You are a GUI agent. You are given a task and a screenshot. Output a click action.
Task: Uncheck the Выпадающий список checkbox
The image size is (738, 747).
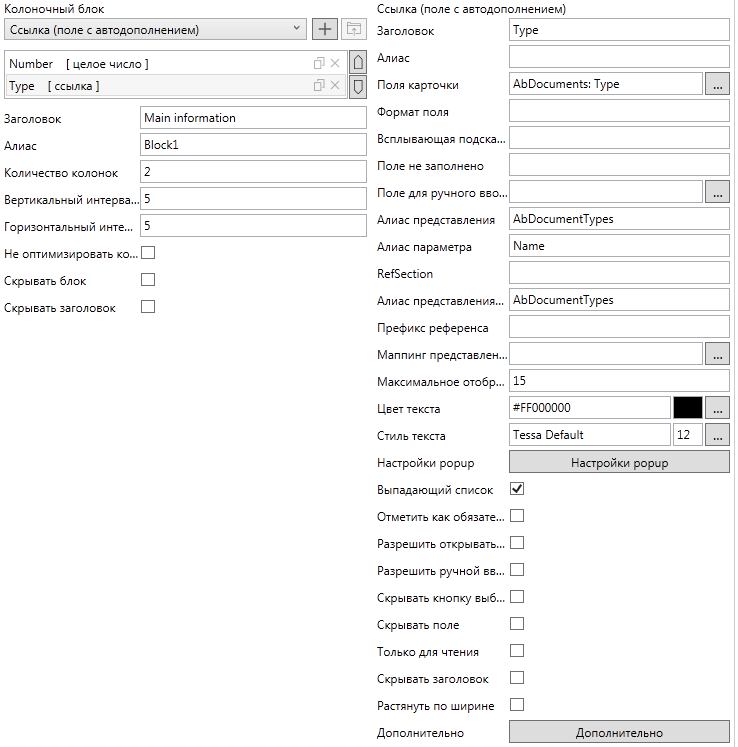point(517,489)
